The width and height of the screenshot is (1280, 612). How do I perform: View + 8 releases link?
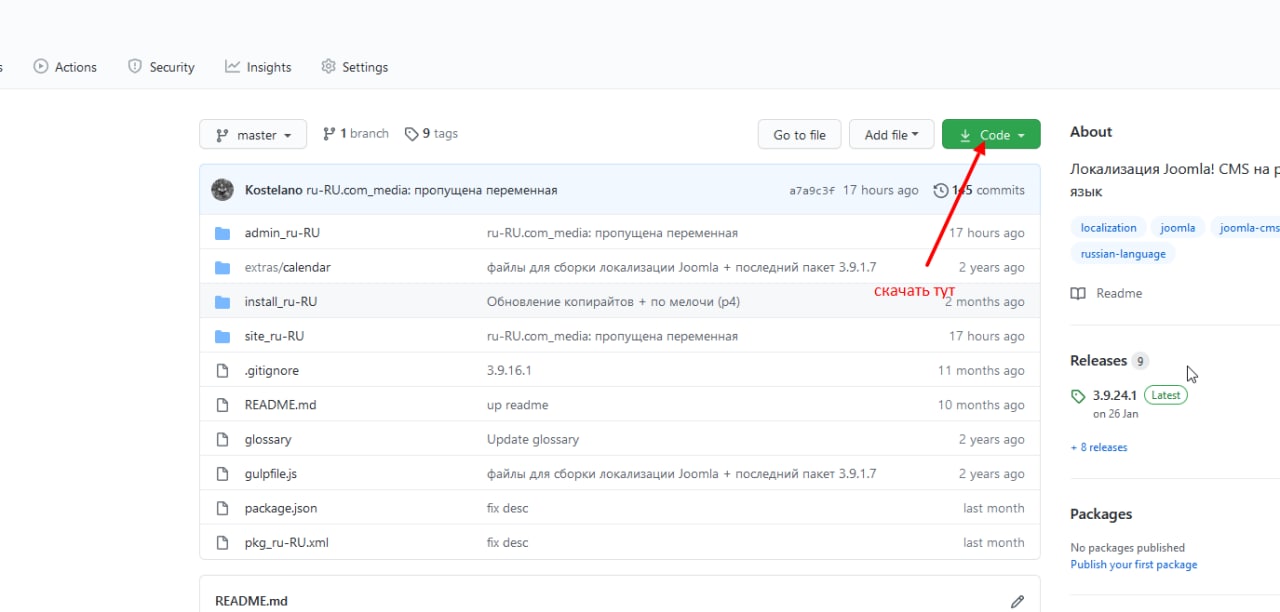coord(1099,448)
